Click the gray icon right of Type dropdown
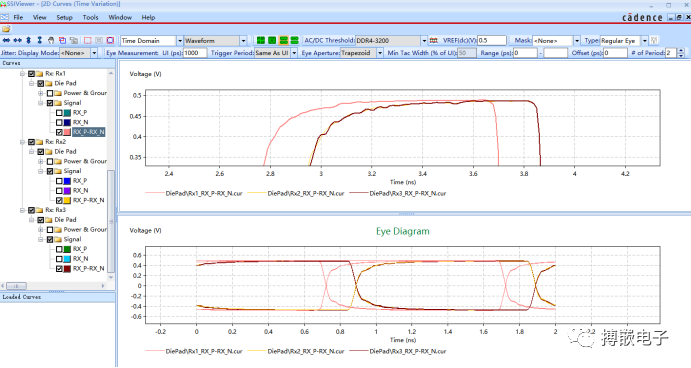This screenshot has height=368, width=691. click(654, 41)
